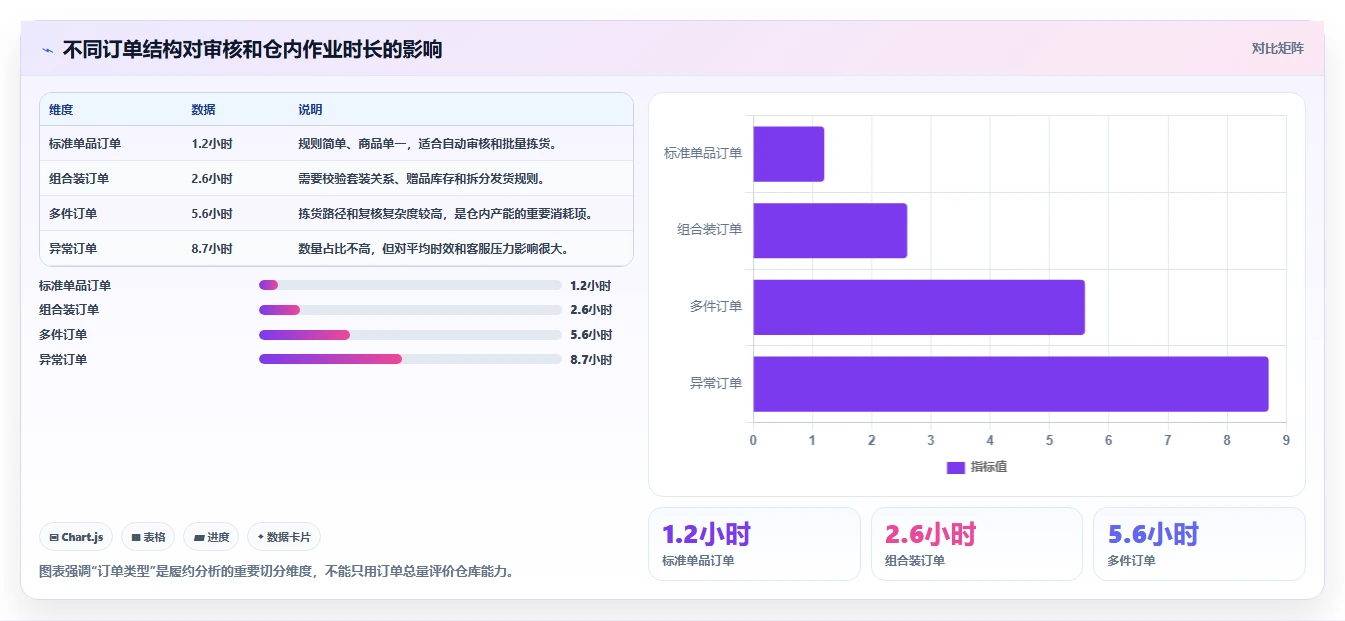The height and width of the screenshot is (621, 1345).
Task: Click the 标准单品订单 bar in chart
Action: pyautogui.click(x=789, y=154)
